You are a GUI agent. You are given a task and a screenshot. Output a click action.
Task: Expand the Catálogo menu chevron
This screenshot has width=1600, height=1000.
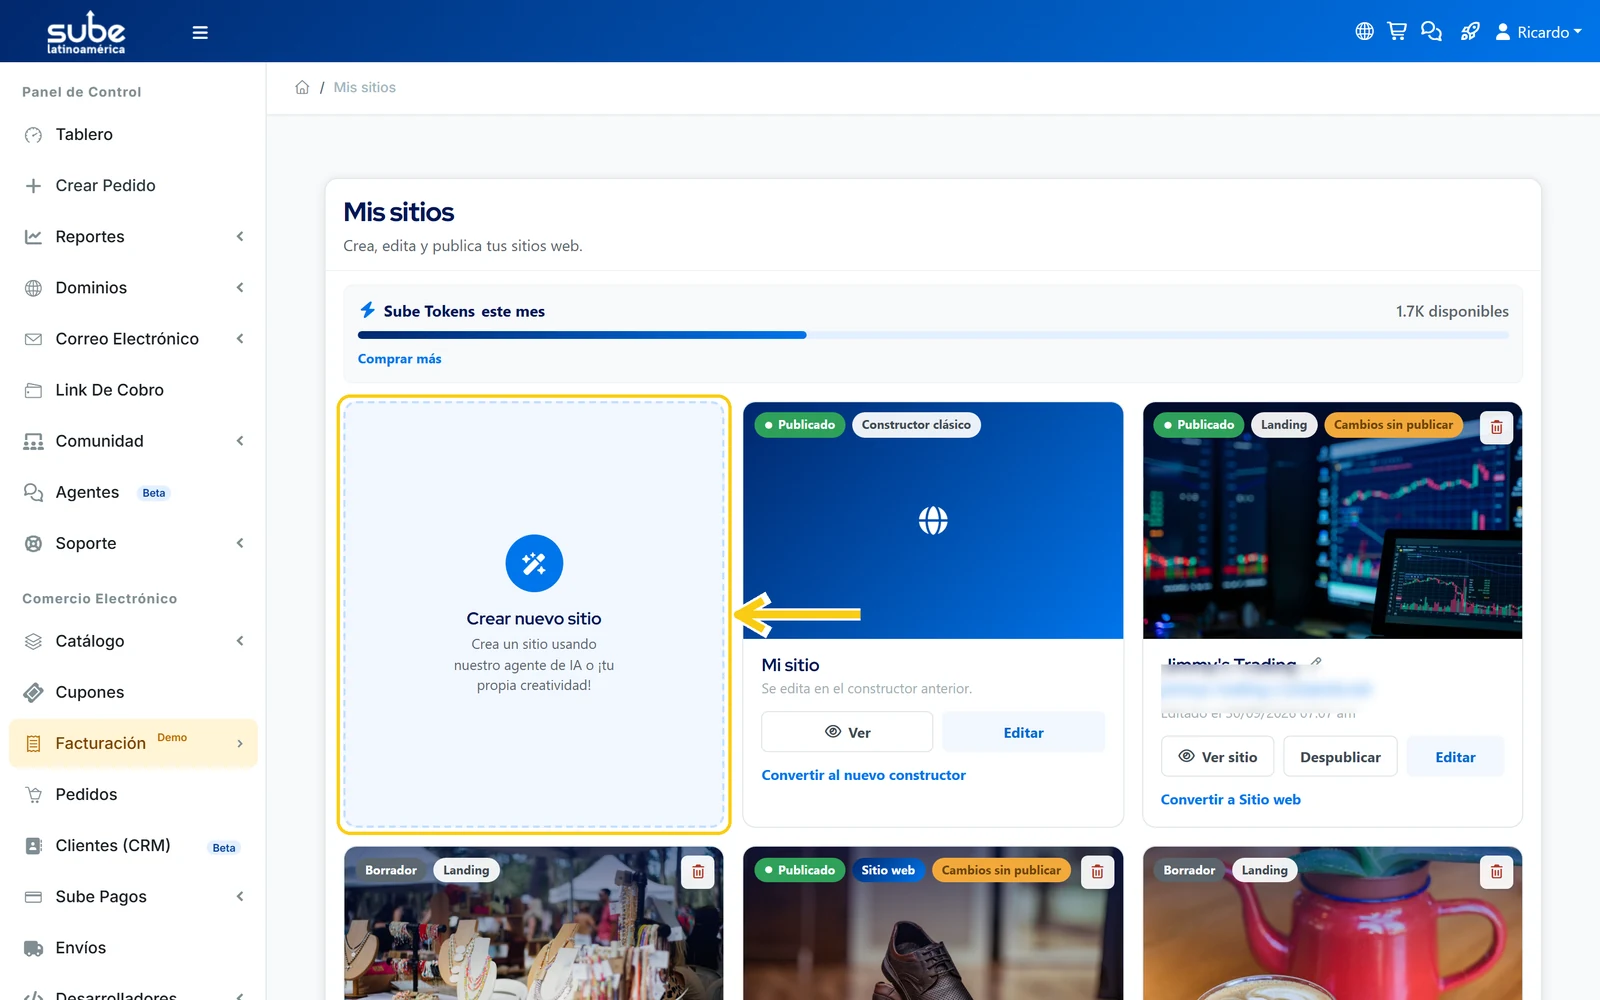(240, 641)
